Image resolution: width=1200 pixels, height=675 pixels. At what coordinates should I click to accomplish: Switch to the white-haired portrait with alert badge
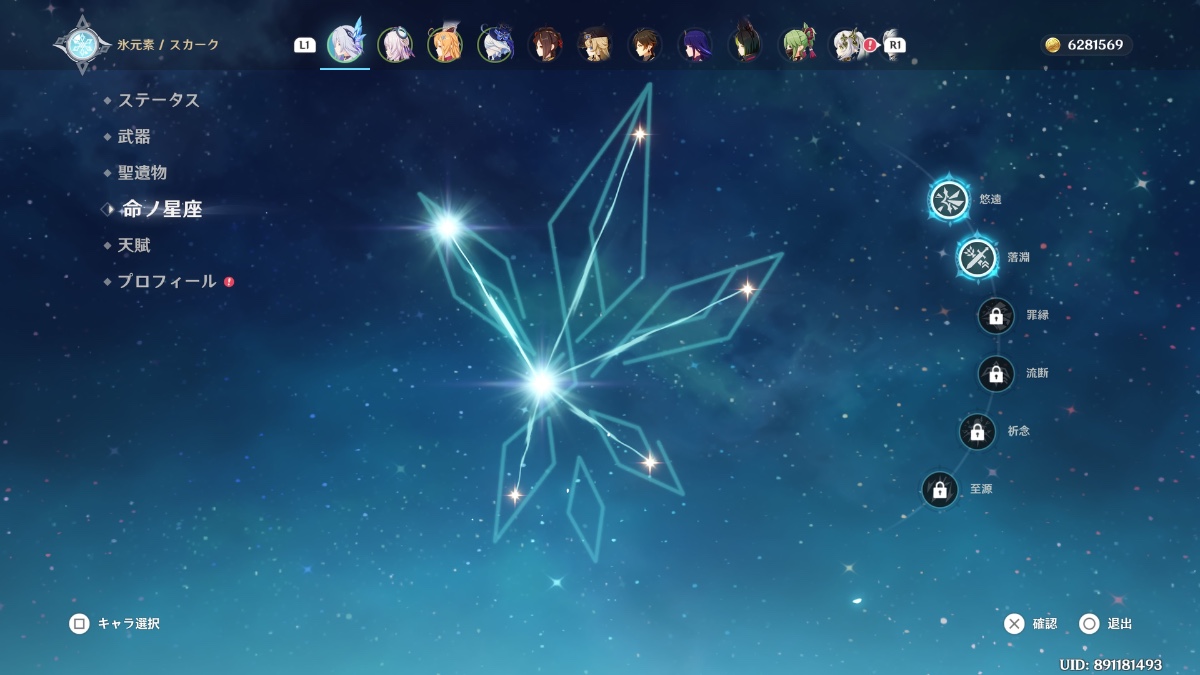tap(849, 45)
